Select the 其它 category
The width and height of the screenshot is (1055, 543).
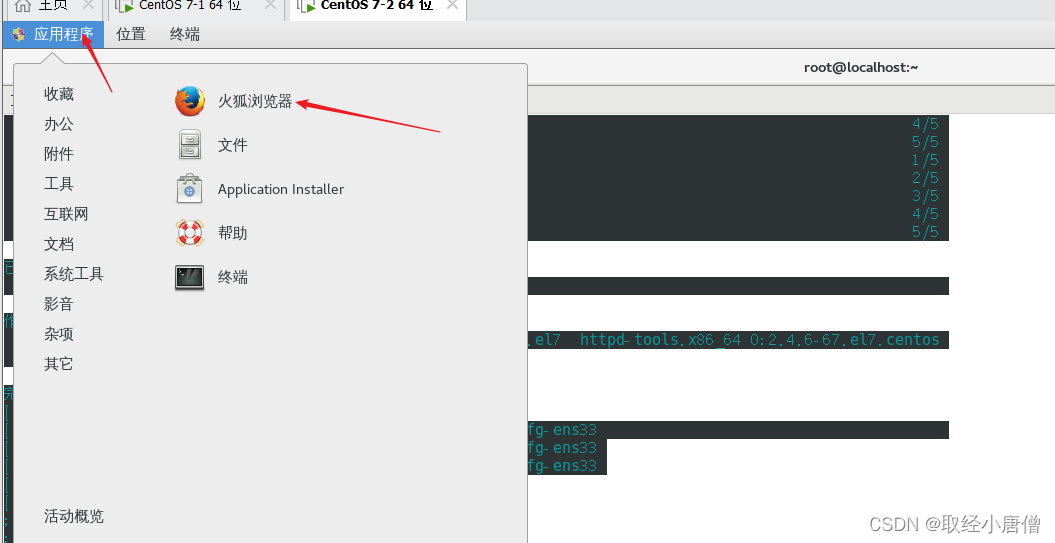coord(59,364)
